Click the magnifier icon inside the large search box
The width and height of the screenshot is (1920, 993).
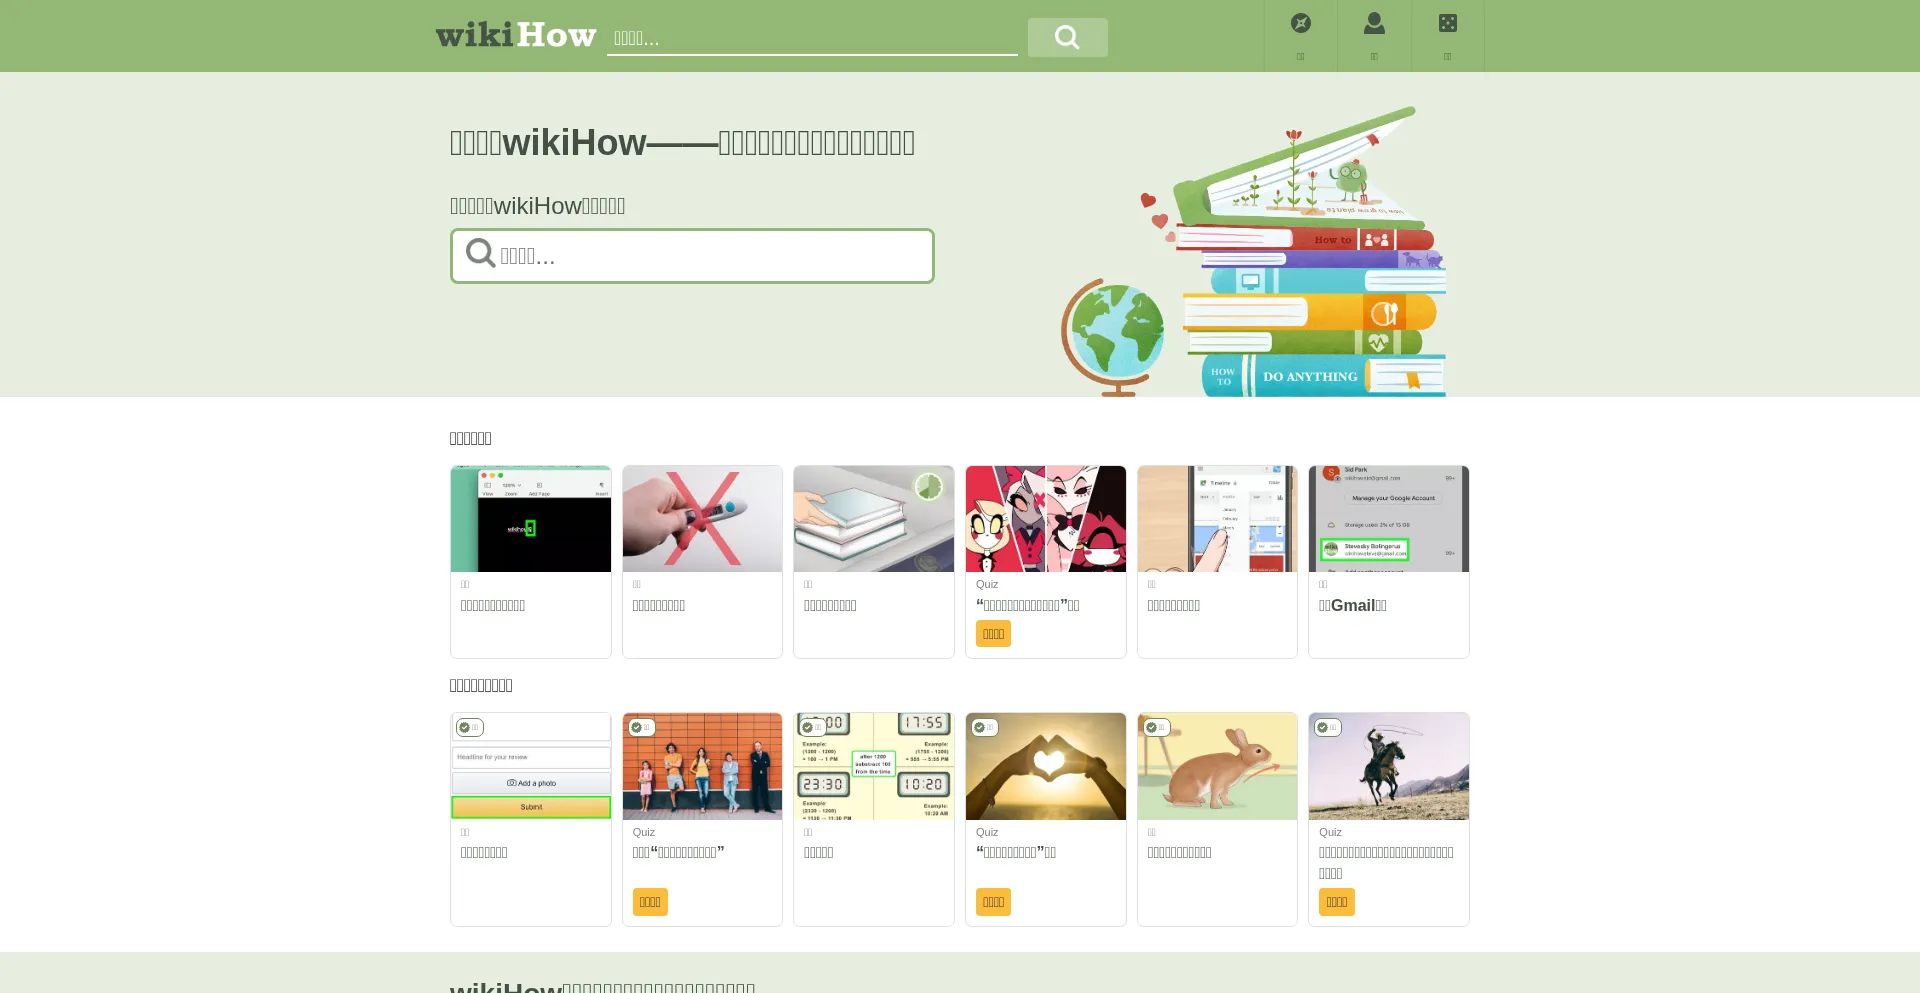coord(480,254)
